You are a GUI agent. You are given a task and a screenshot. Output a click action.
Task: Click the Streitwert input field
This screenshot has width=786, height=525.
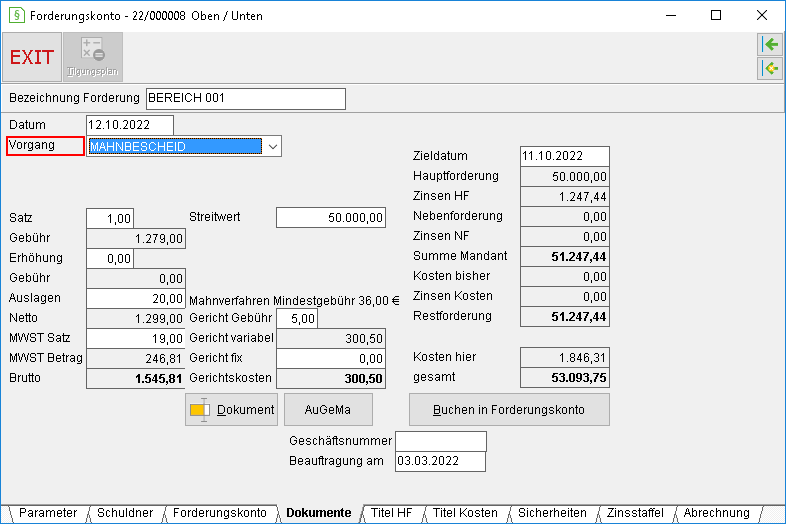[x=331, y=218]
